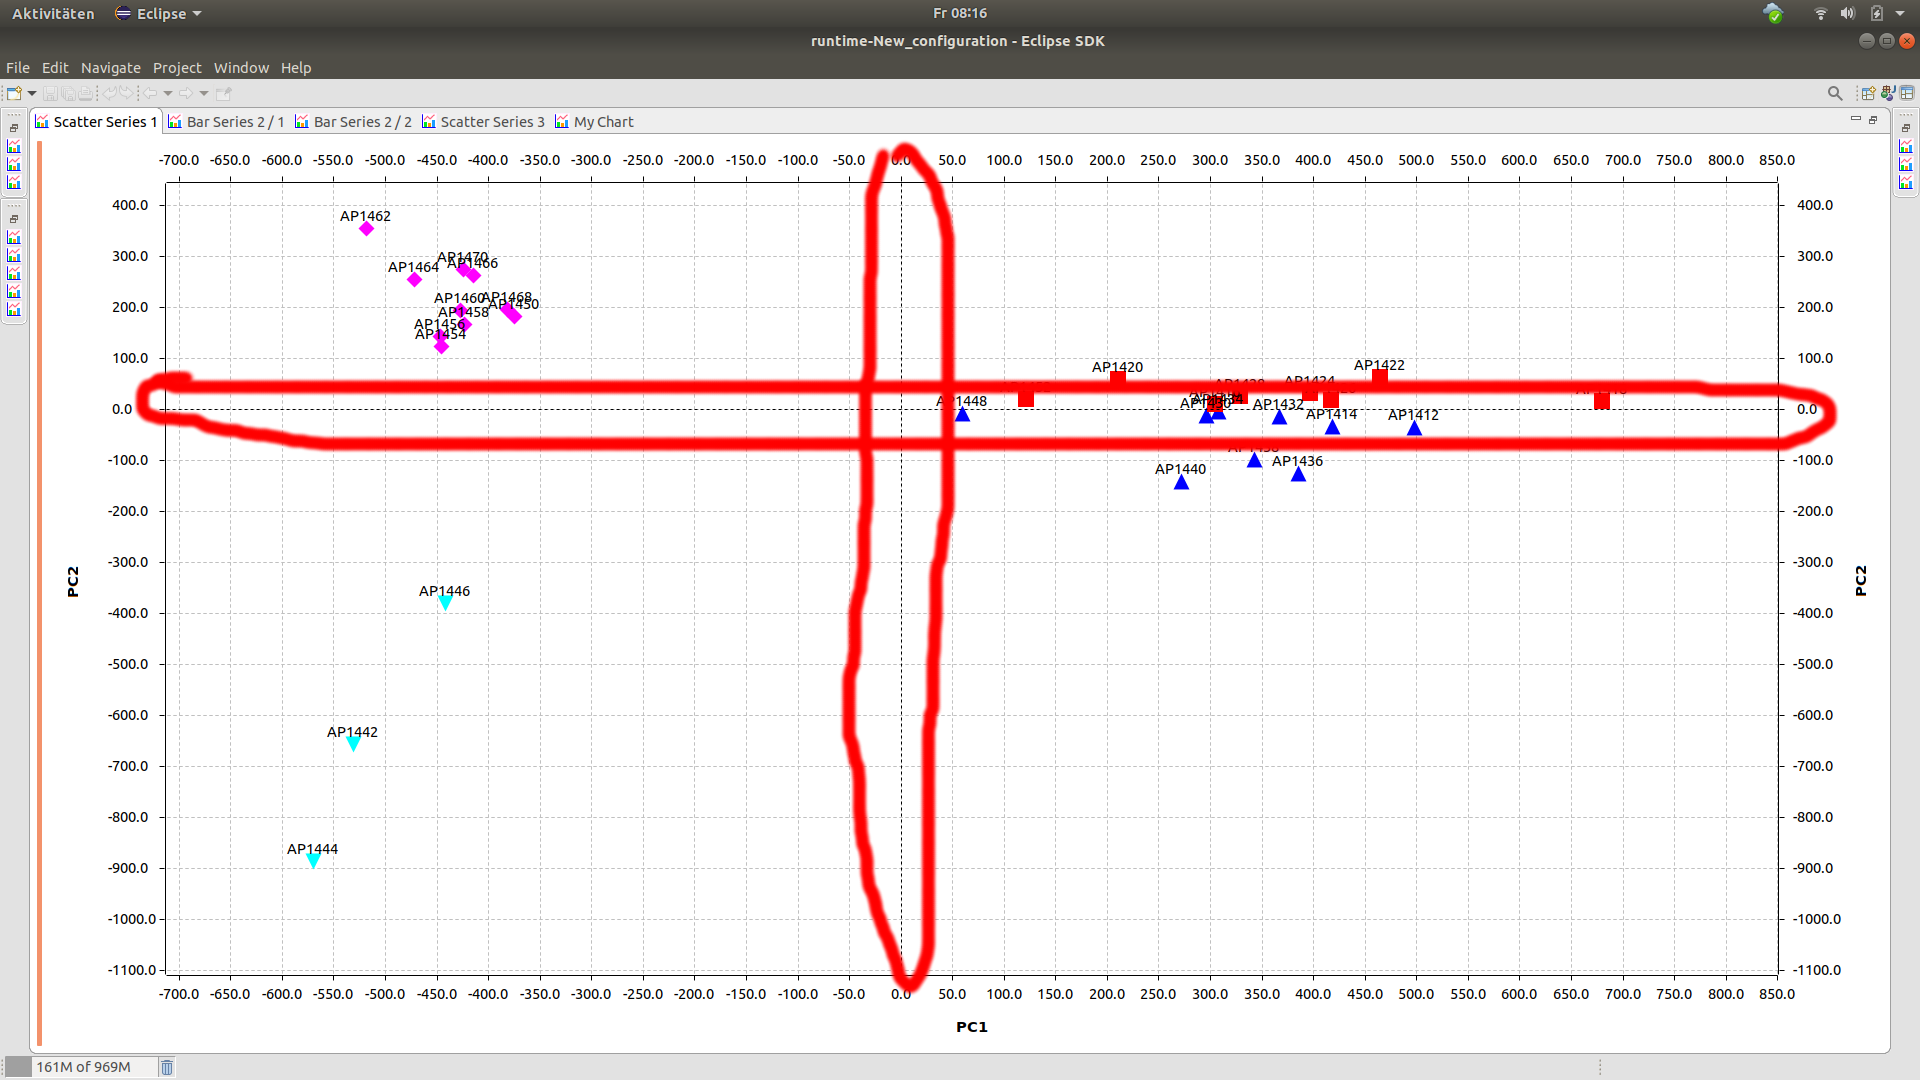Viewport: 1920px width, 1080px height.
Task: Click the New wizard toolbar icon
Action: [x=14, y=93]
